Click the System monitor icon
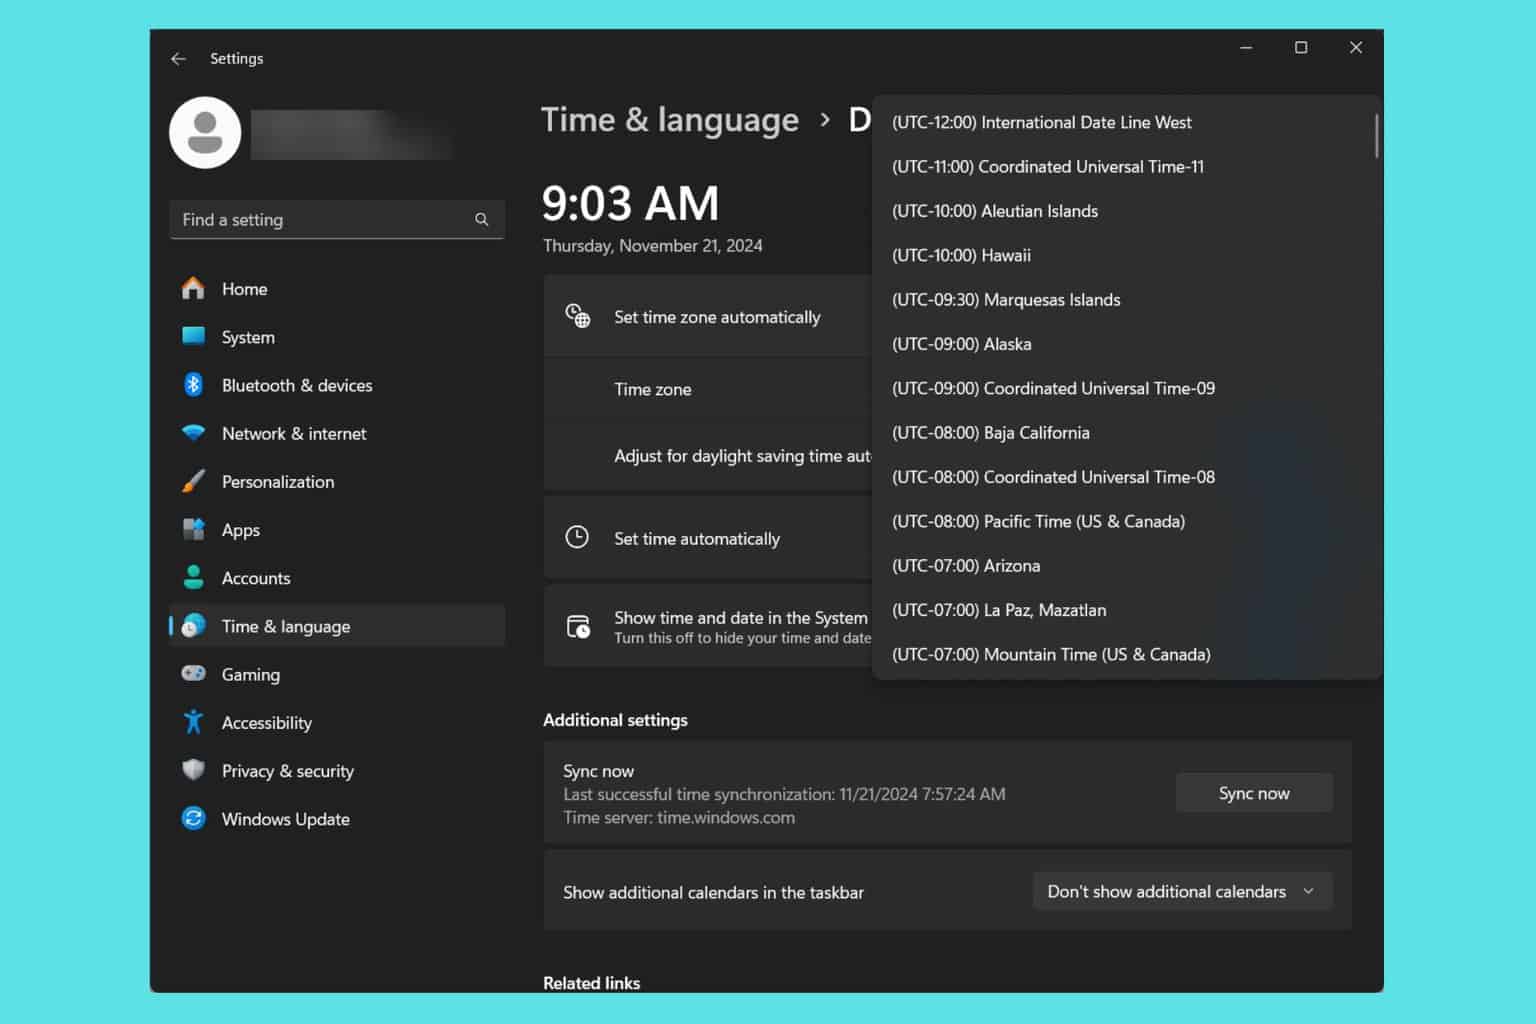Screen dimensions: 1536x1024 pos(193,337)
